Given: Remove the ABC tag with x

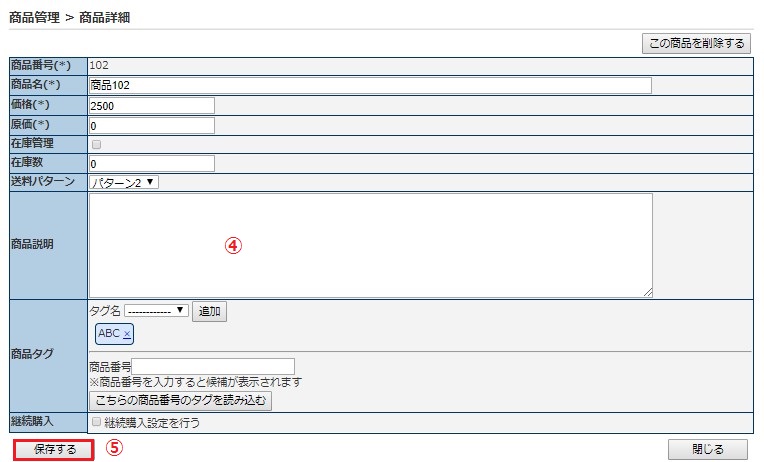Looking at the screenshot, I should pos(127,334).
